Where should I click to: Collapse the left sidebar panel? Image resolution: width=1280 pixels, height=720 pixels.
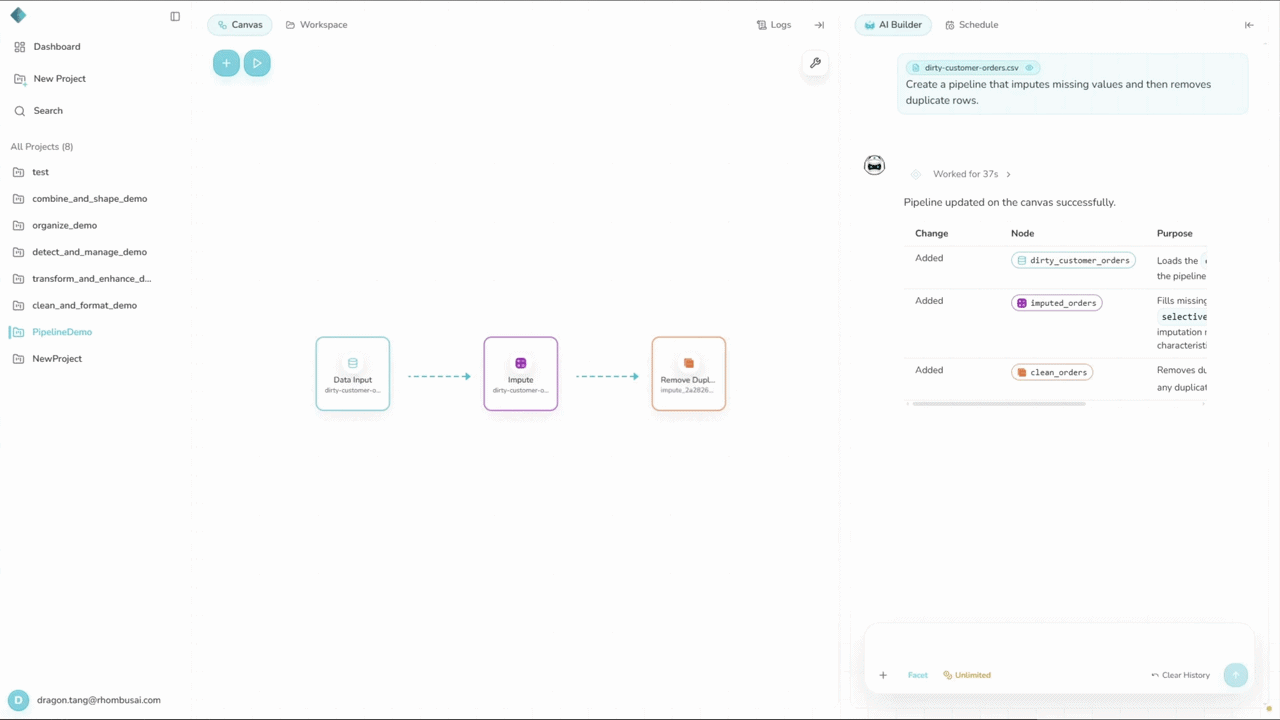pos(175,16)
